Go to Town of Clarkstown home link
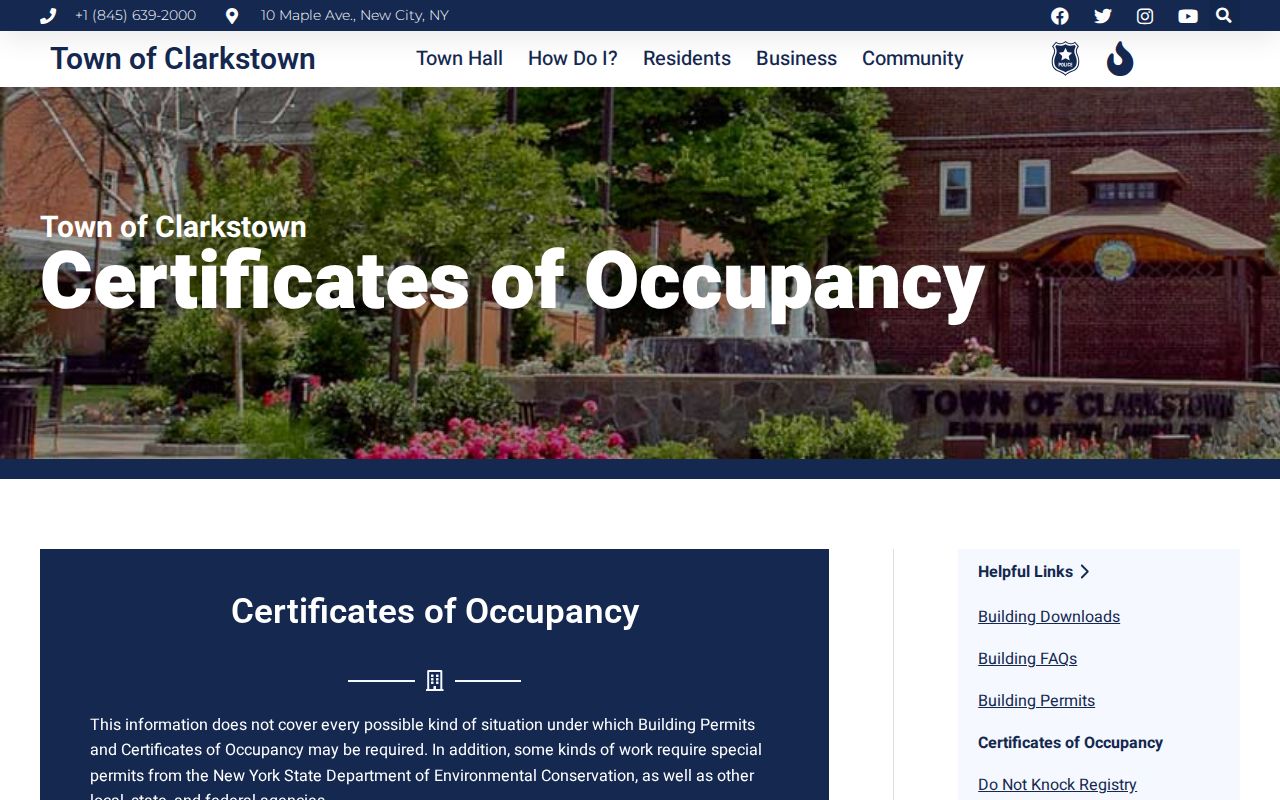This screenshot has width=1280, height=800. pos(183,58)
